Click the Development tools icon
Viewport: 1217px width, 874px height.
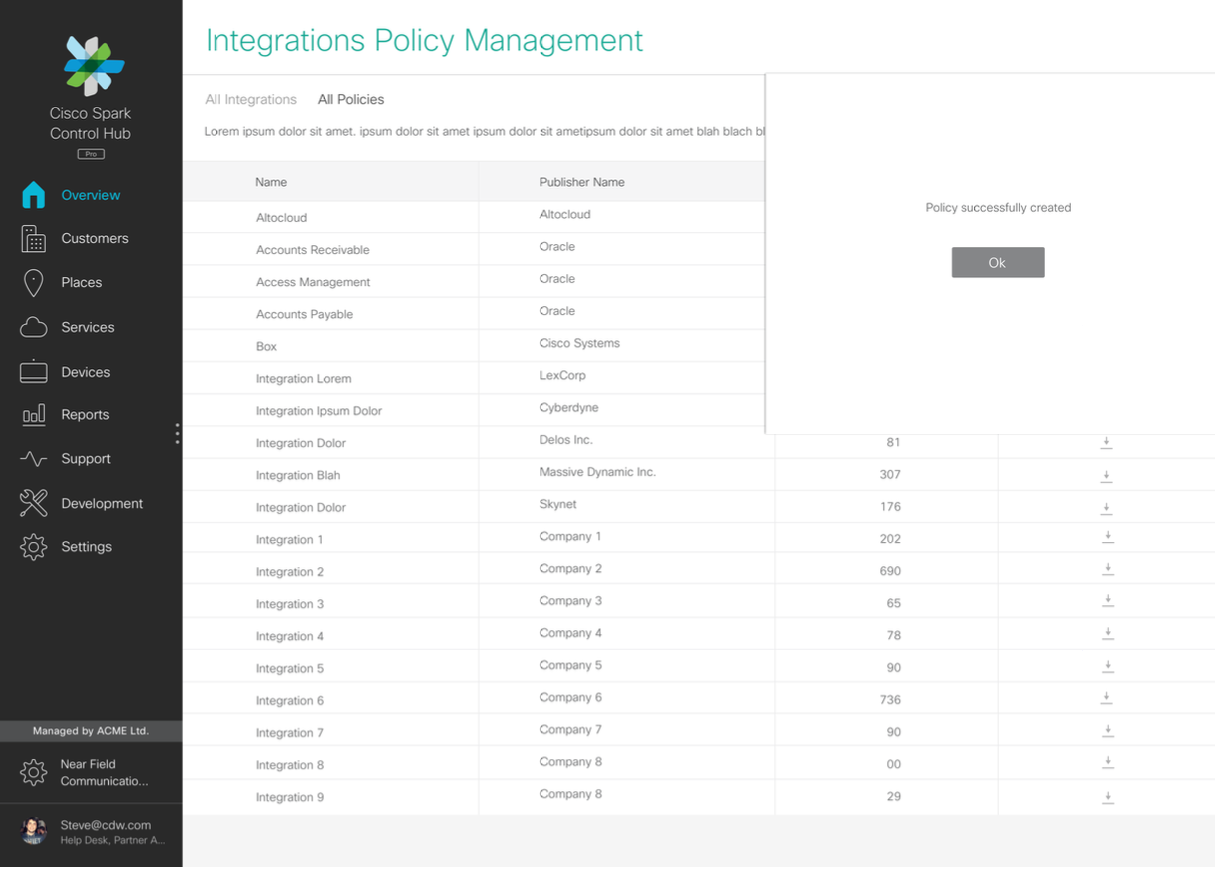point(34,503)
